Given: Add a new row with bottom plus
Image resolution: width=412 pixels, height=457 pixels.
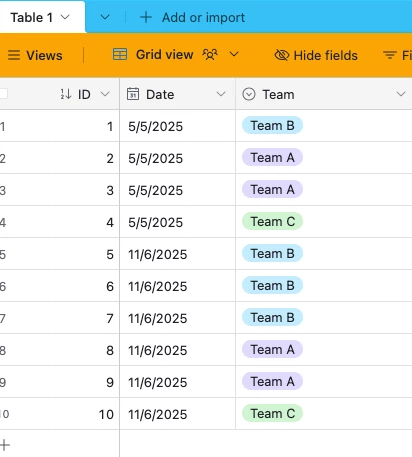Looking at the screenshot, I should point(5,445).
